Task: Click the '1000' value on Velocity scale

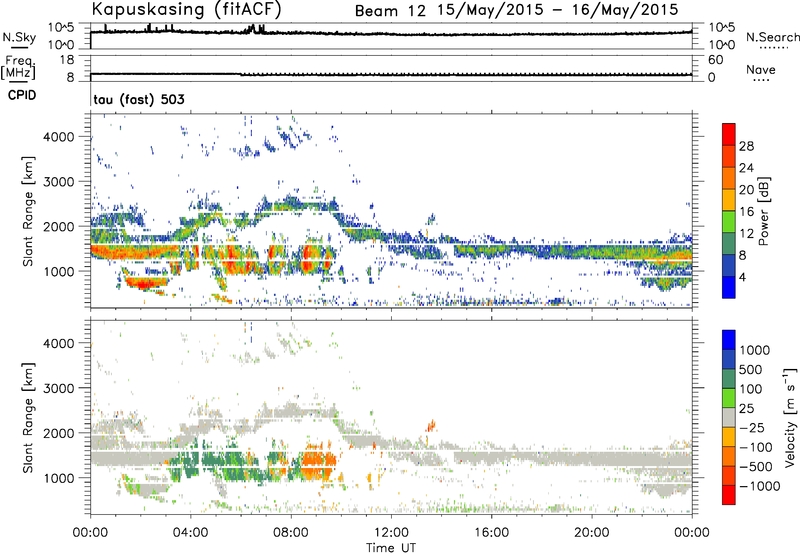Action: pyautogui.click(x=755, y=350)
